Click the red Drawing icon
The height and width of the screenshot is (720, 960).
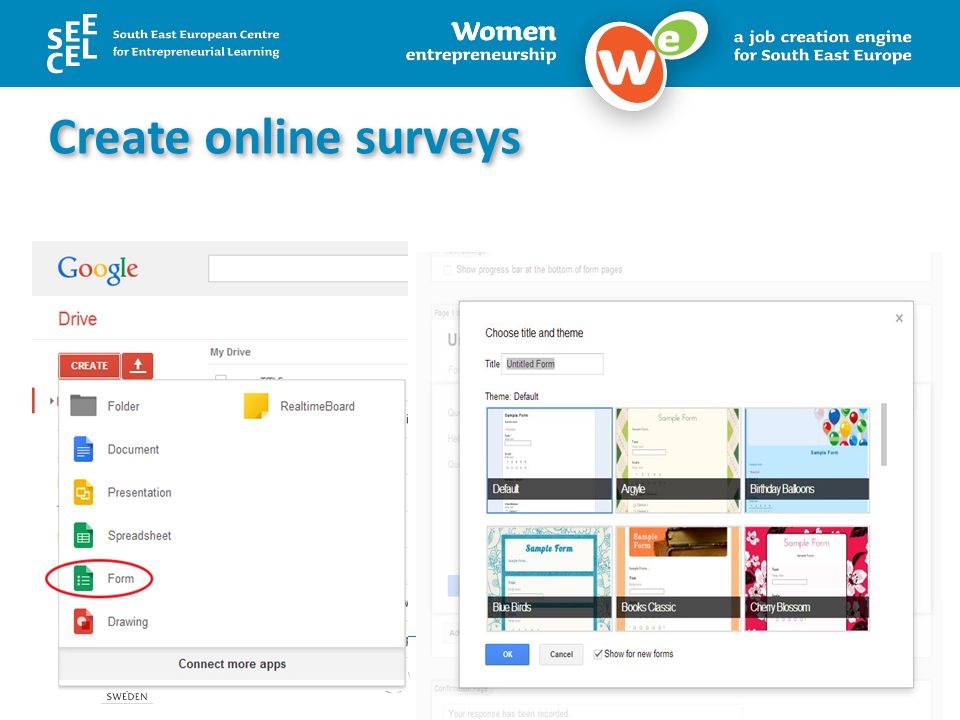83,621
